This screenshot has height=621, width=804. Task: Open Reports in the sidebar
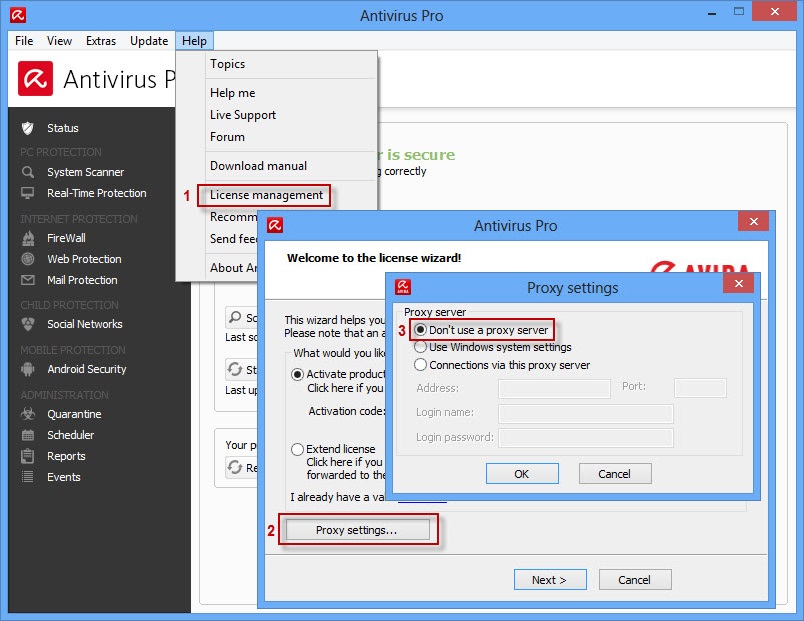pos(66,456)
